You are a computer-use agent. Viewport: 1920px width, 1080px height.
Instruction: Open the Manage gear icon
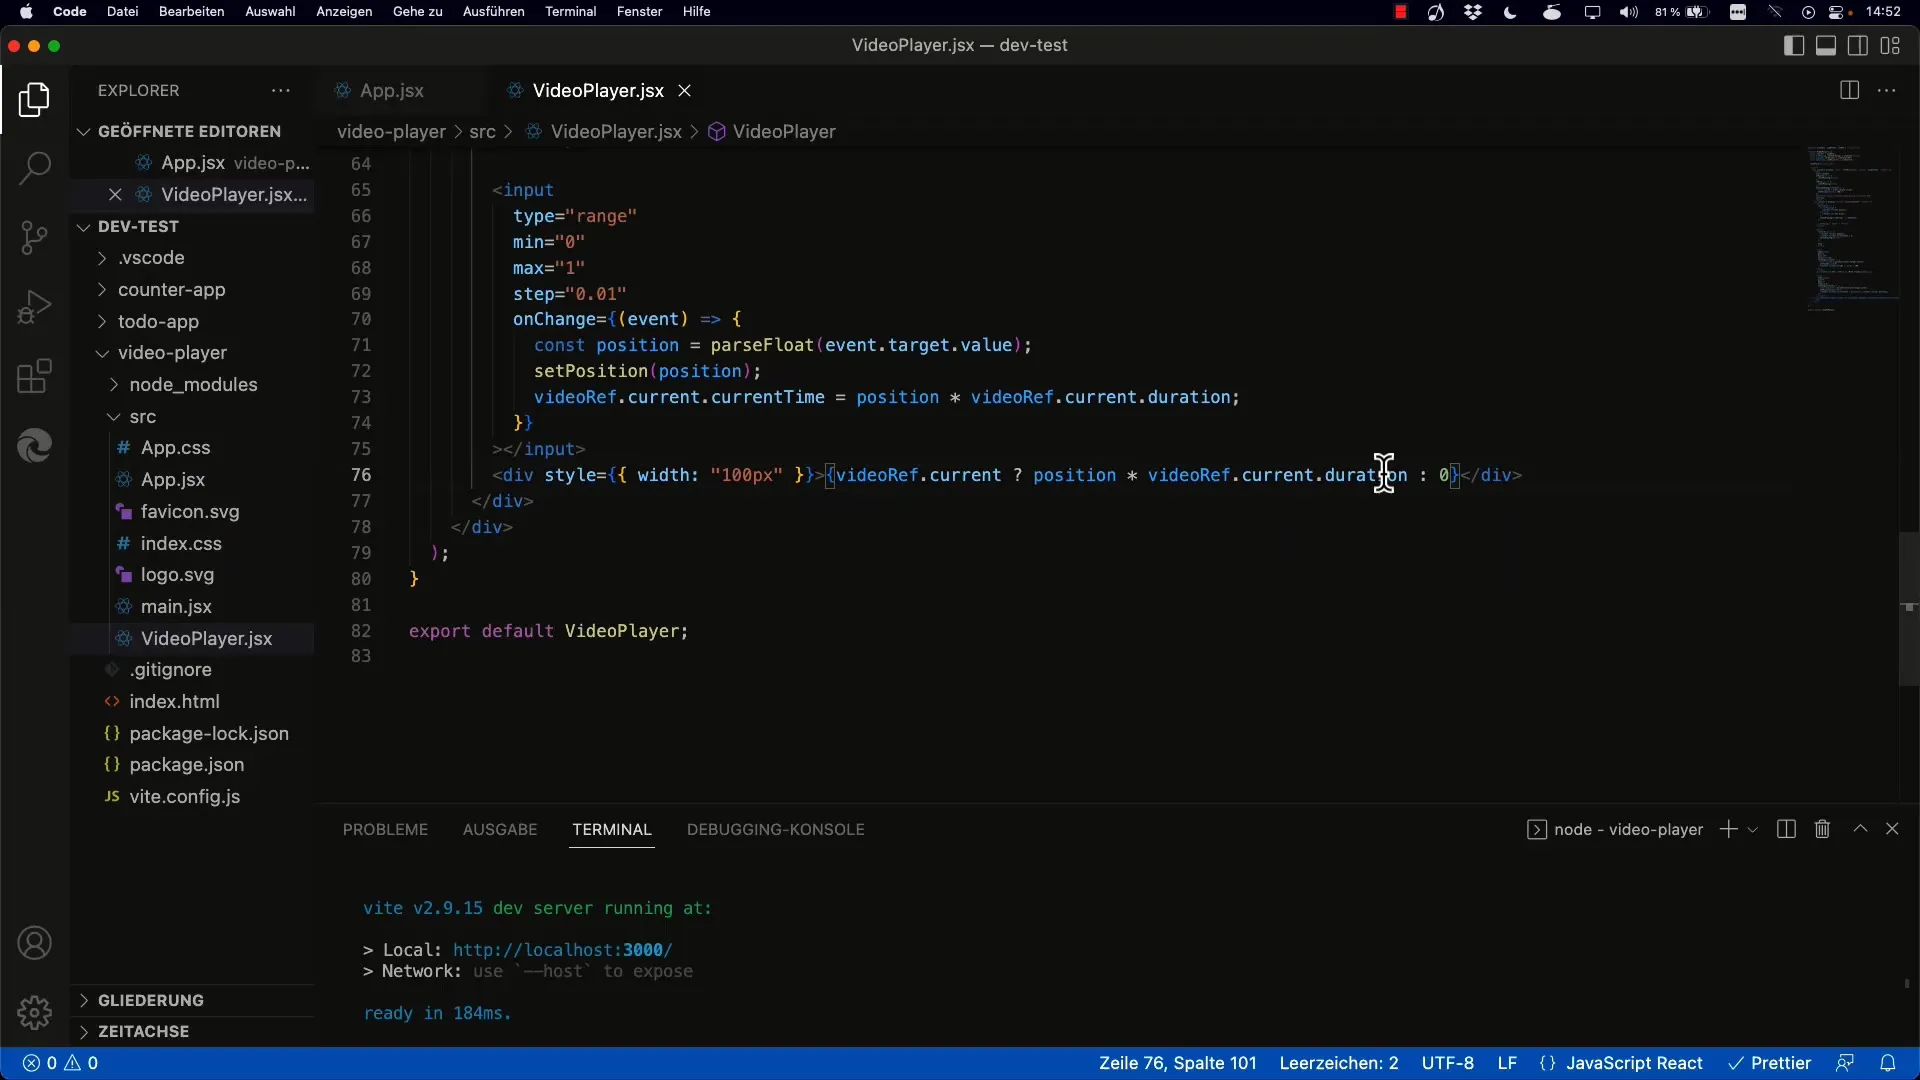click(x=34, y=1012)
